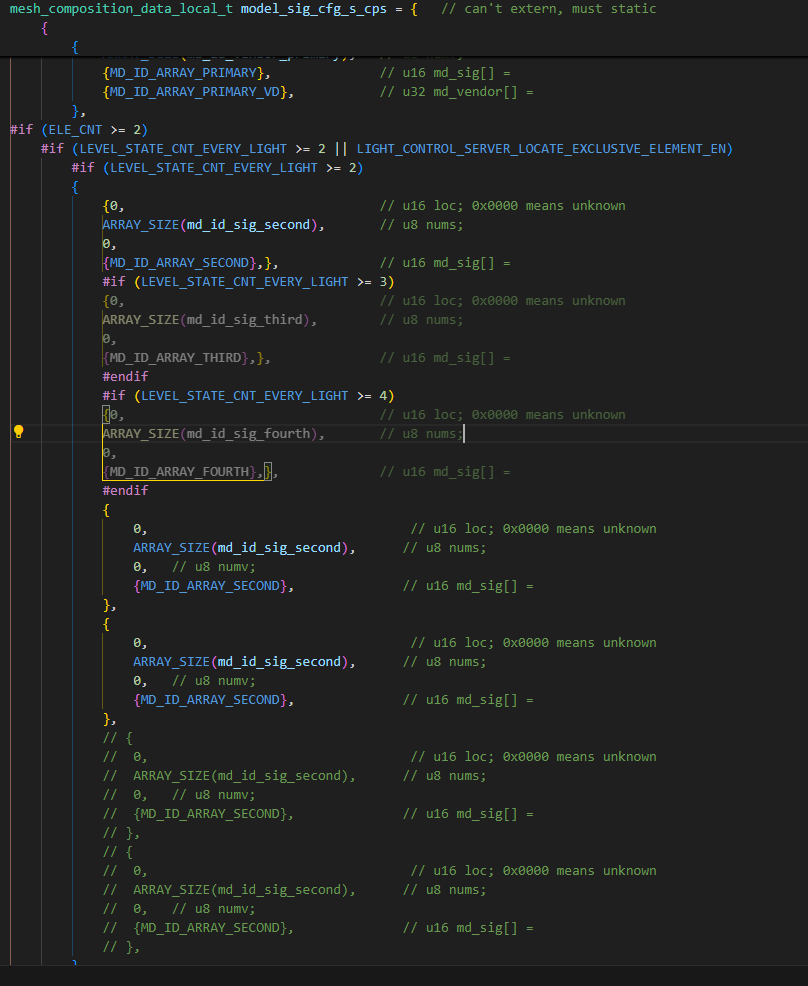
Task: Click the ">= 3" LEVEL_STATE_CNT_EVERY_LIGHT condition line
Action: coord(248,282)
